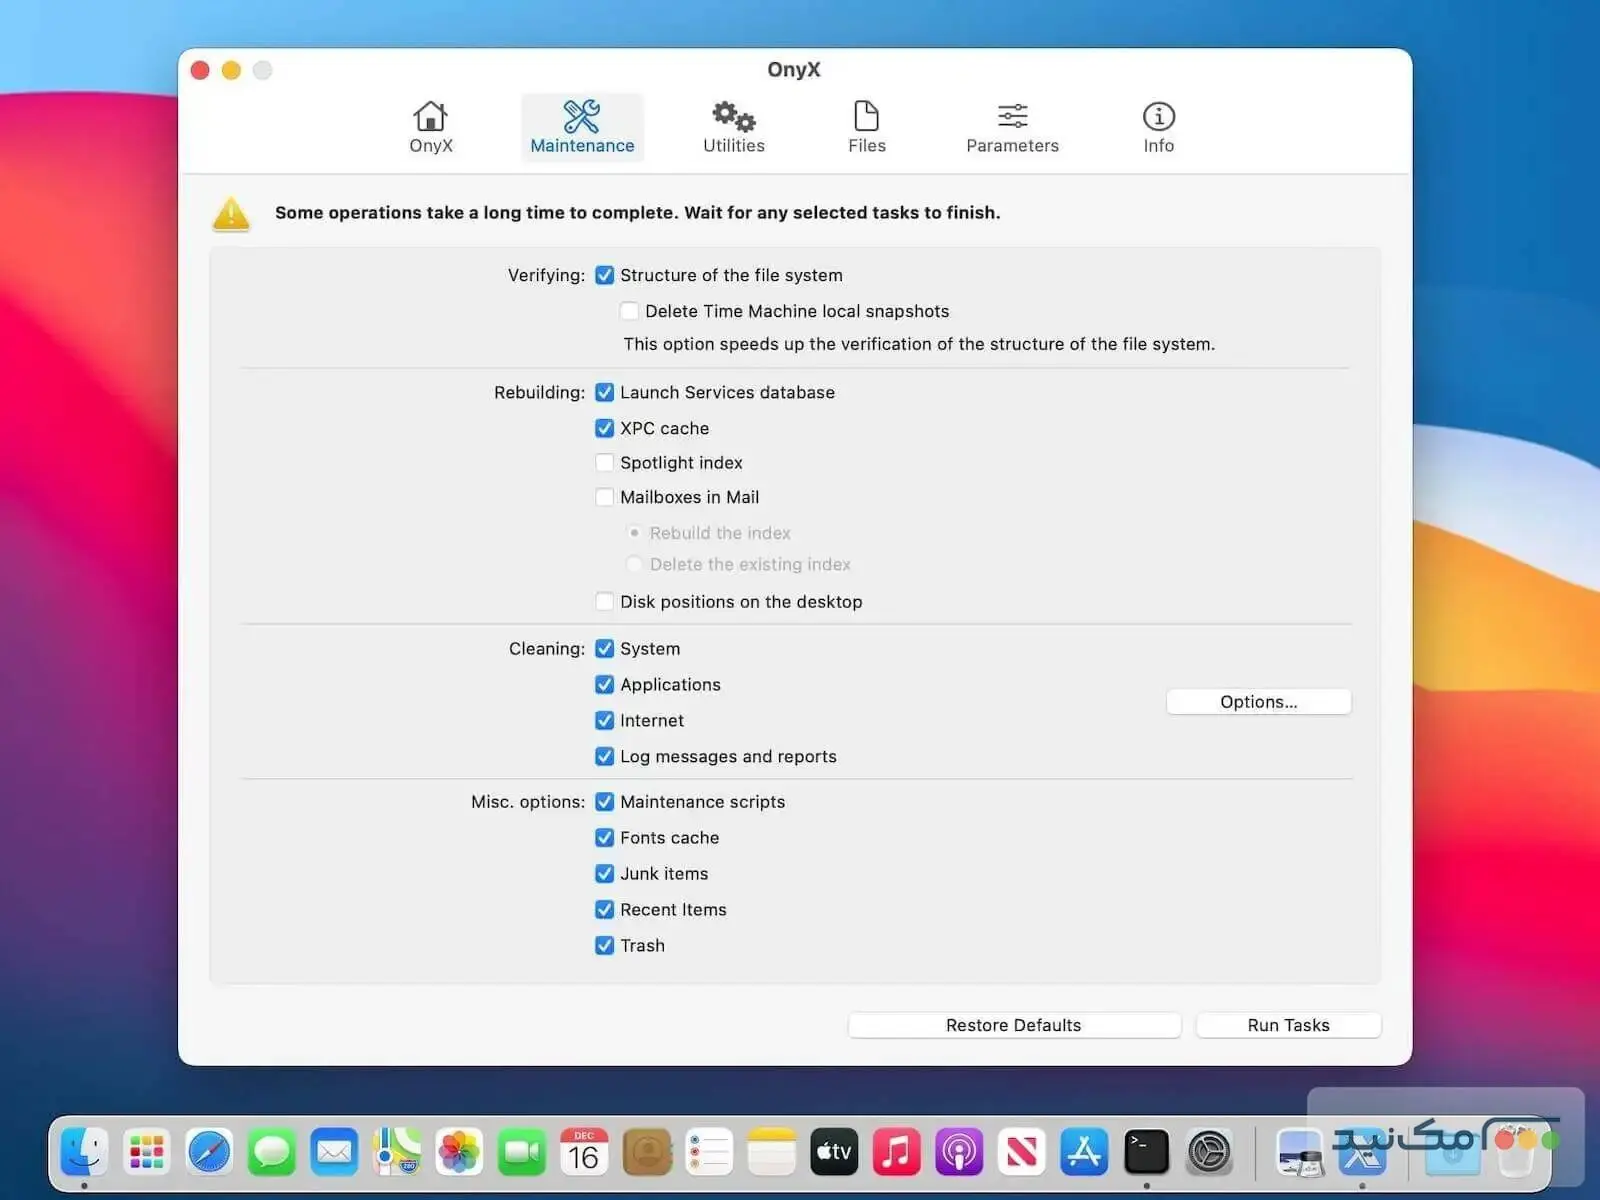Enable Delete Time Machine local snapshots
This screenshot has height=1200, width=1600.
pos(629,311)
